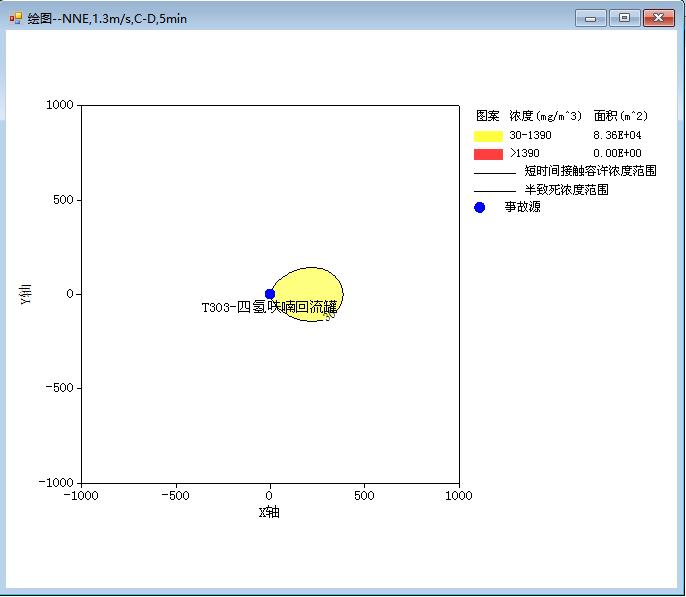
Task: Close the 绘图 plot window
Action: (x=659, y=18)
